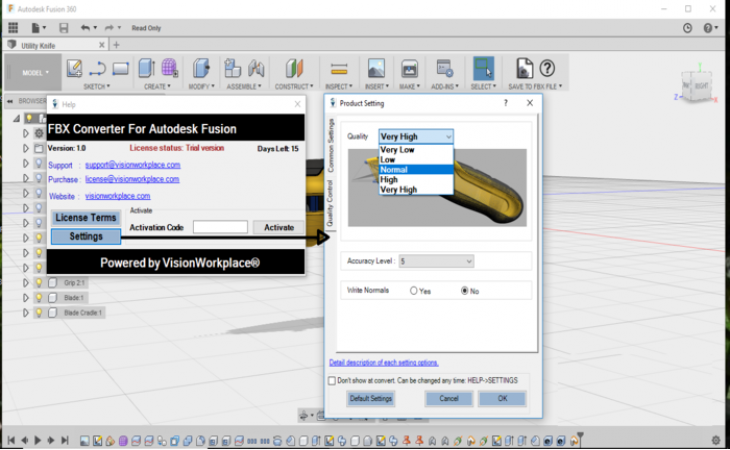Redo the last action

coord(109,28)
